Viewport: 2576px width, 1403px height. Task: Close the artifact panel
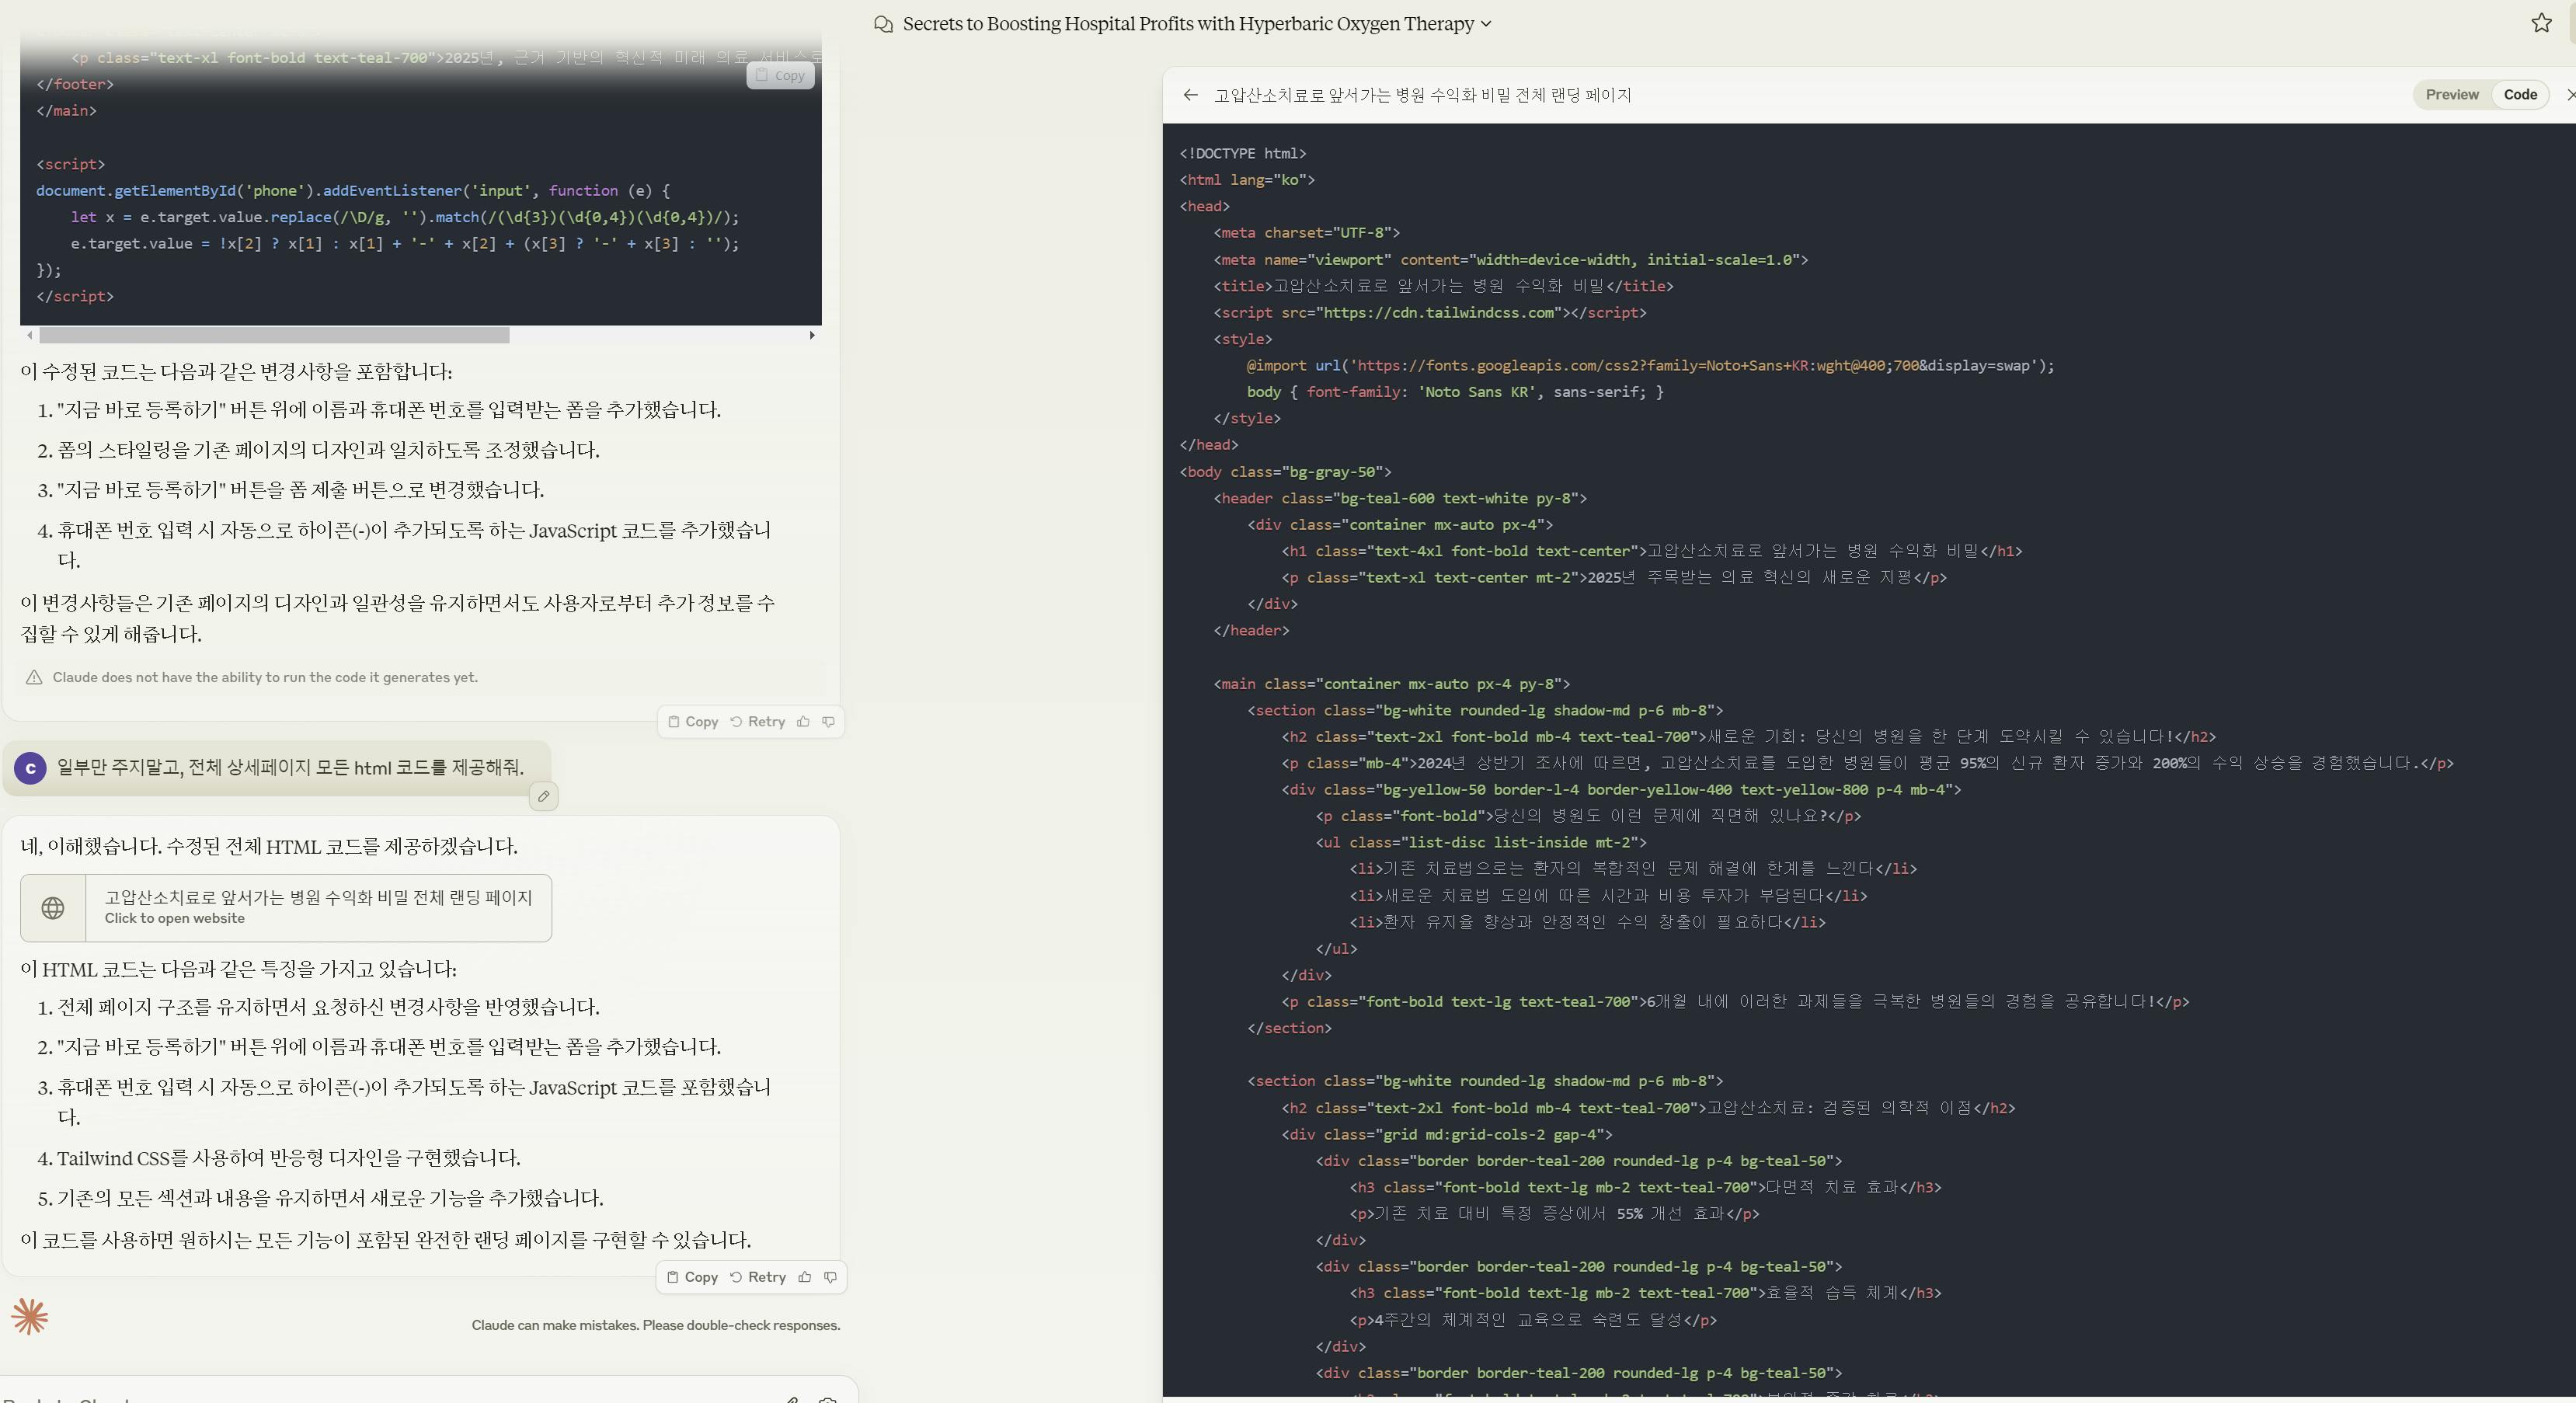point(2570,95)
